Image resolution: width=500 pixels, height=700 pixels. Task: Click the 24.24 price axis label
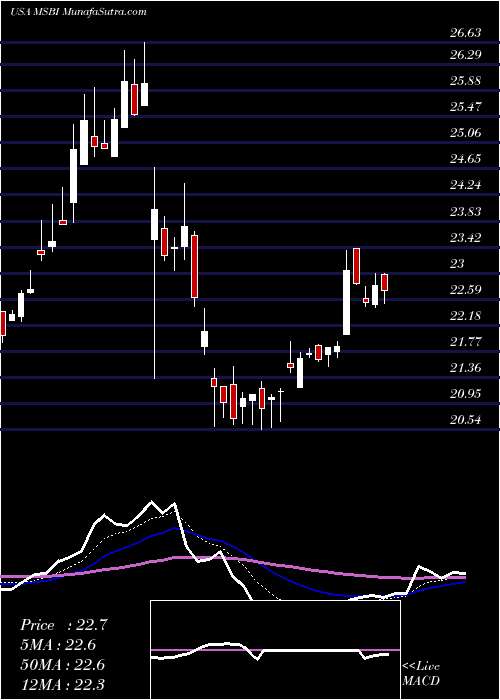(x=466, y=185)
